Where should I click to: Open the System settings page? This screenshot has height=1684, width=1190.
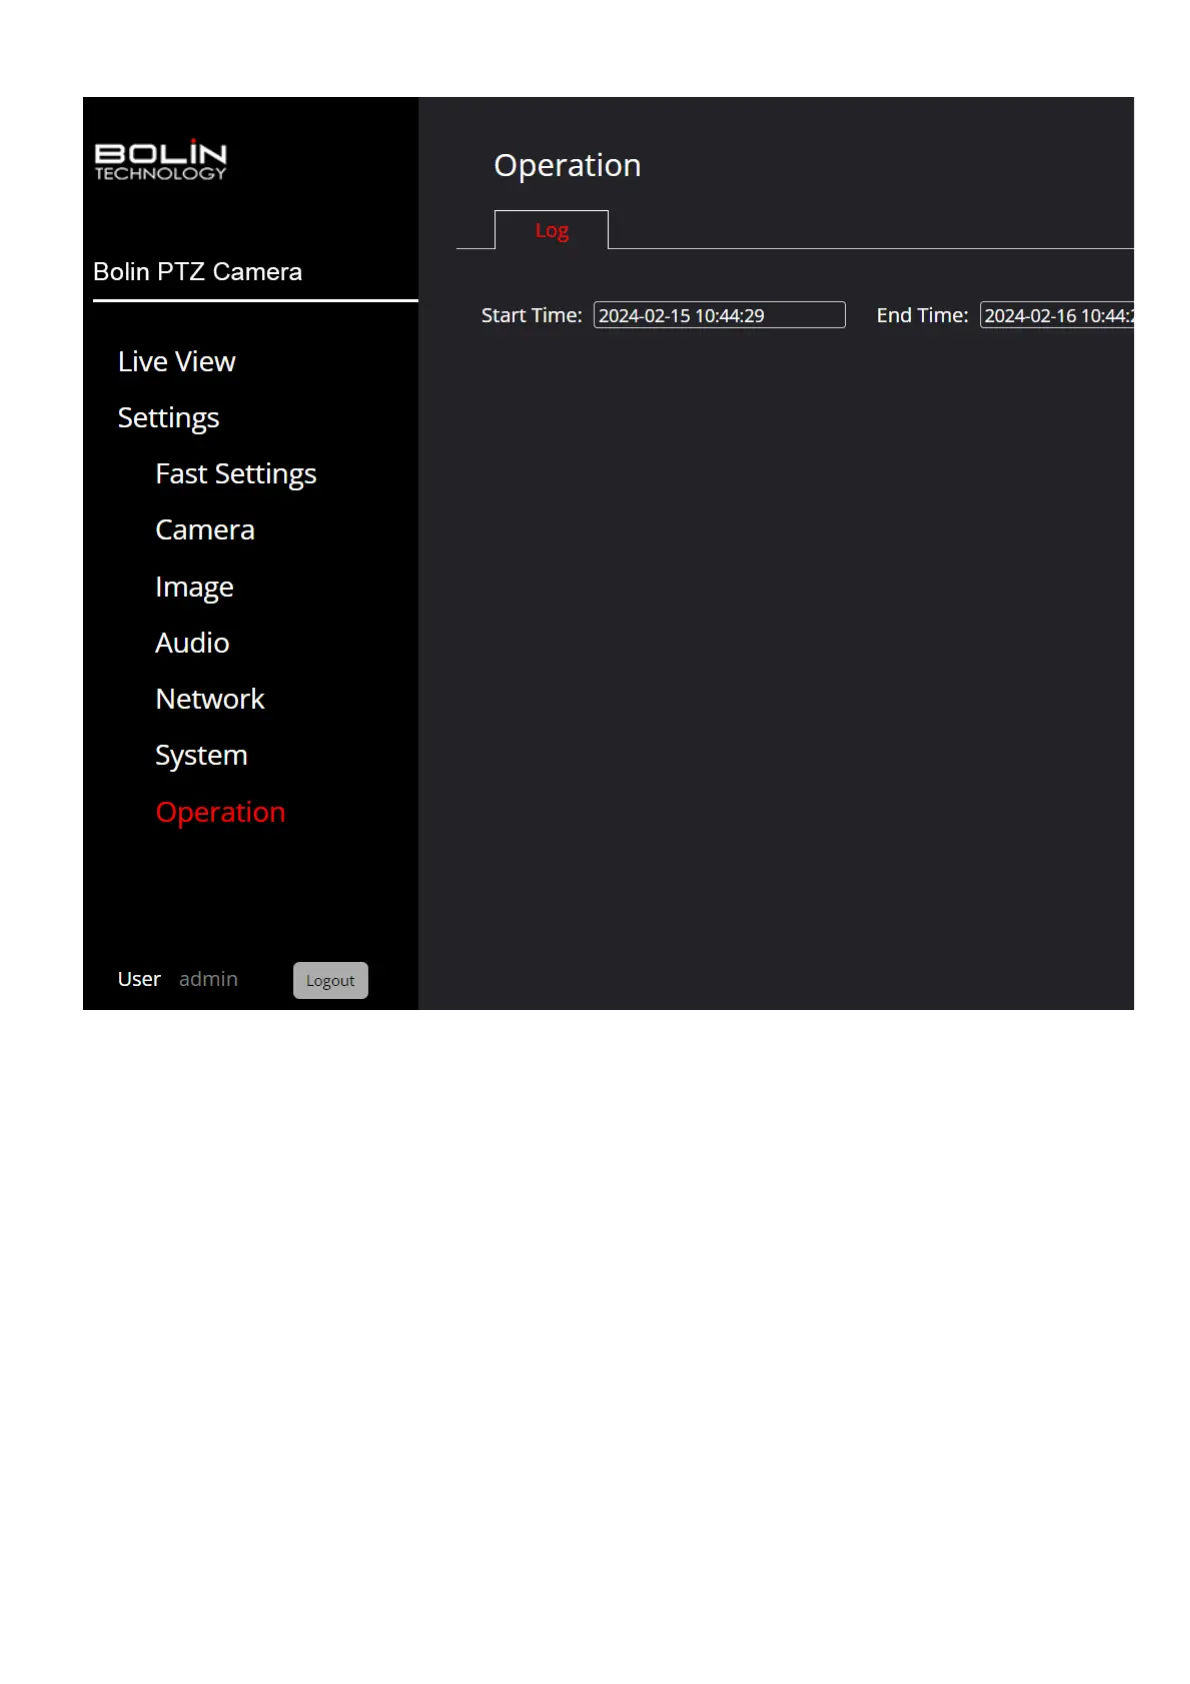(x=201, y=755)
